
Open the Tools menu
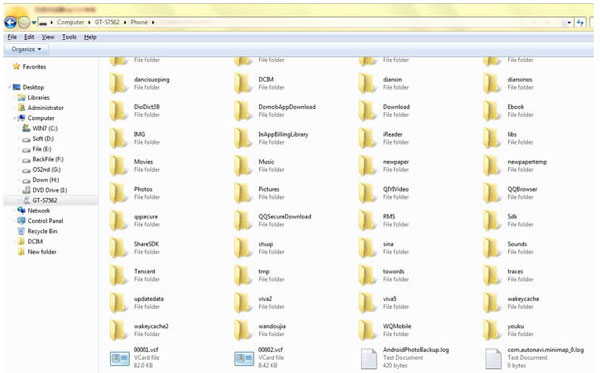point(69,37)
